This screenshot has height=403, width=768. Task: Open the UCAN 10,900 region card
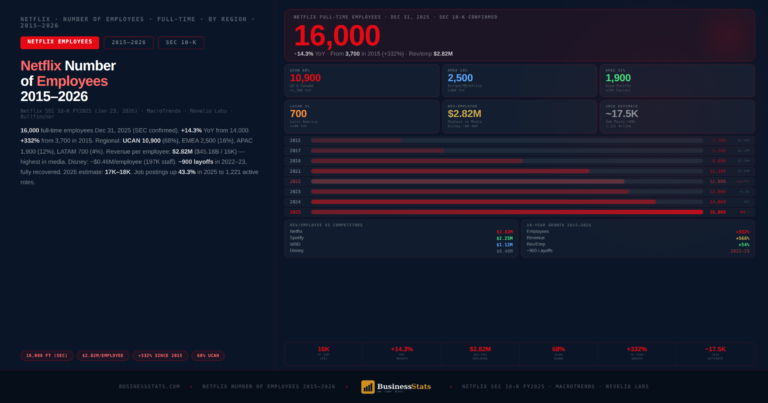(362, 80)
